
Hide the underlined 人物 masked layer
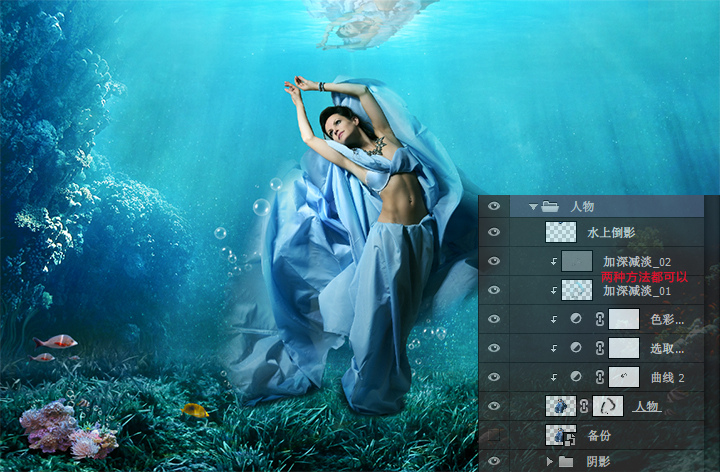coord(494,405)
